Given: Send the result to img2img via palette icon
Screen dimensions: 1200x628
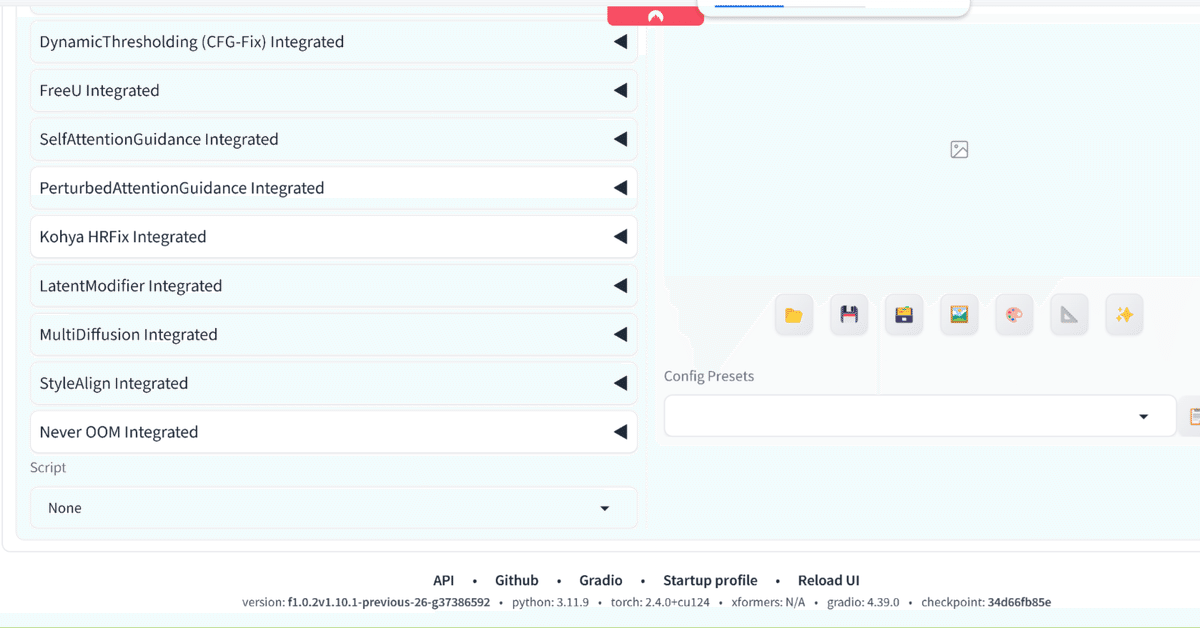Looking at the screenshot, I should click(x=1013, y=314).
